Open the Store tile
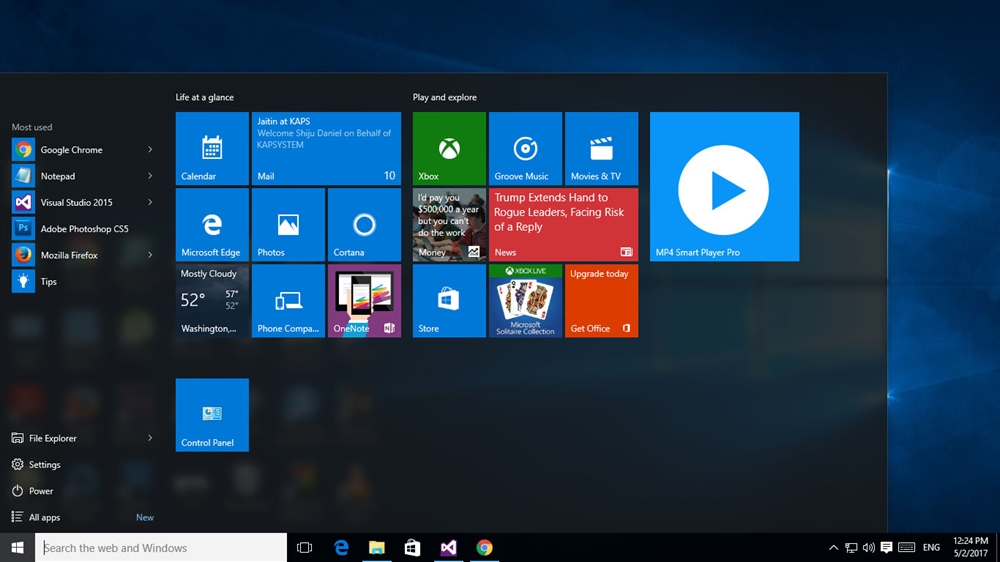1000x562 pixels. [x=449, y=300]
